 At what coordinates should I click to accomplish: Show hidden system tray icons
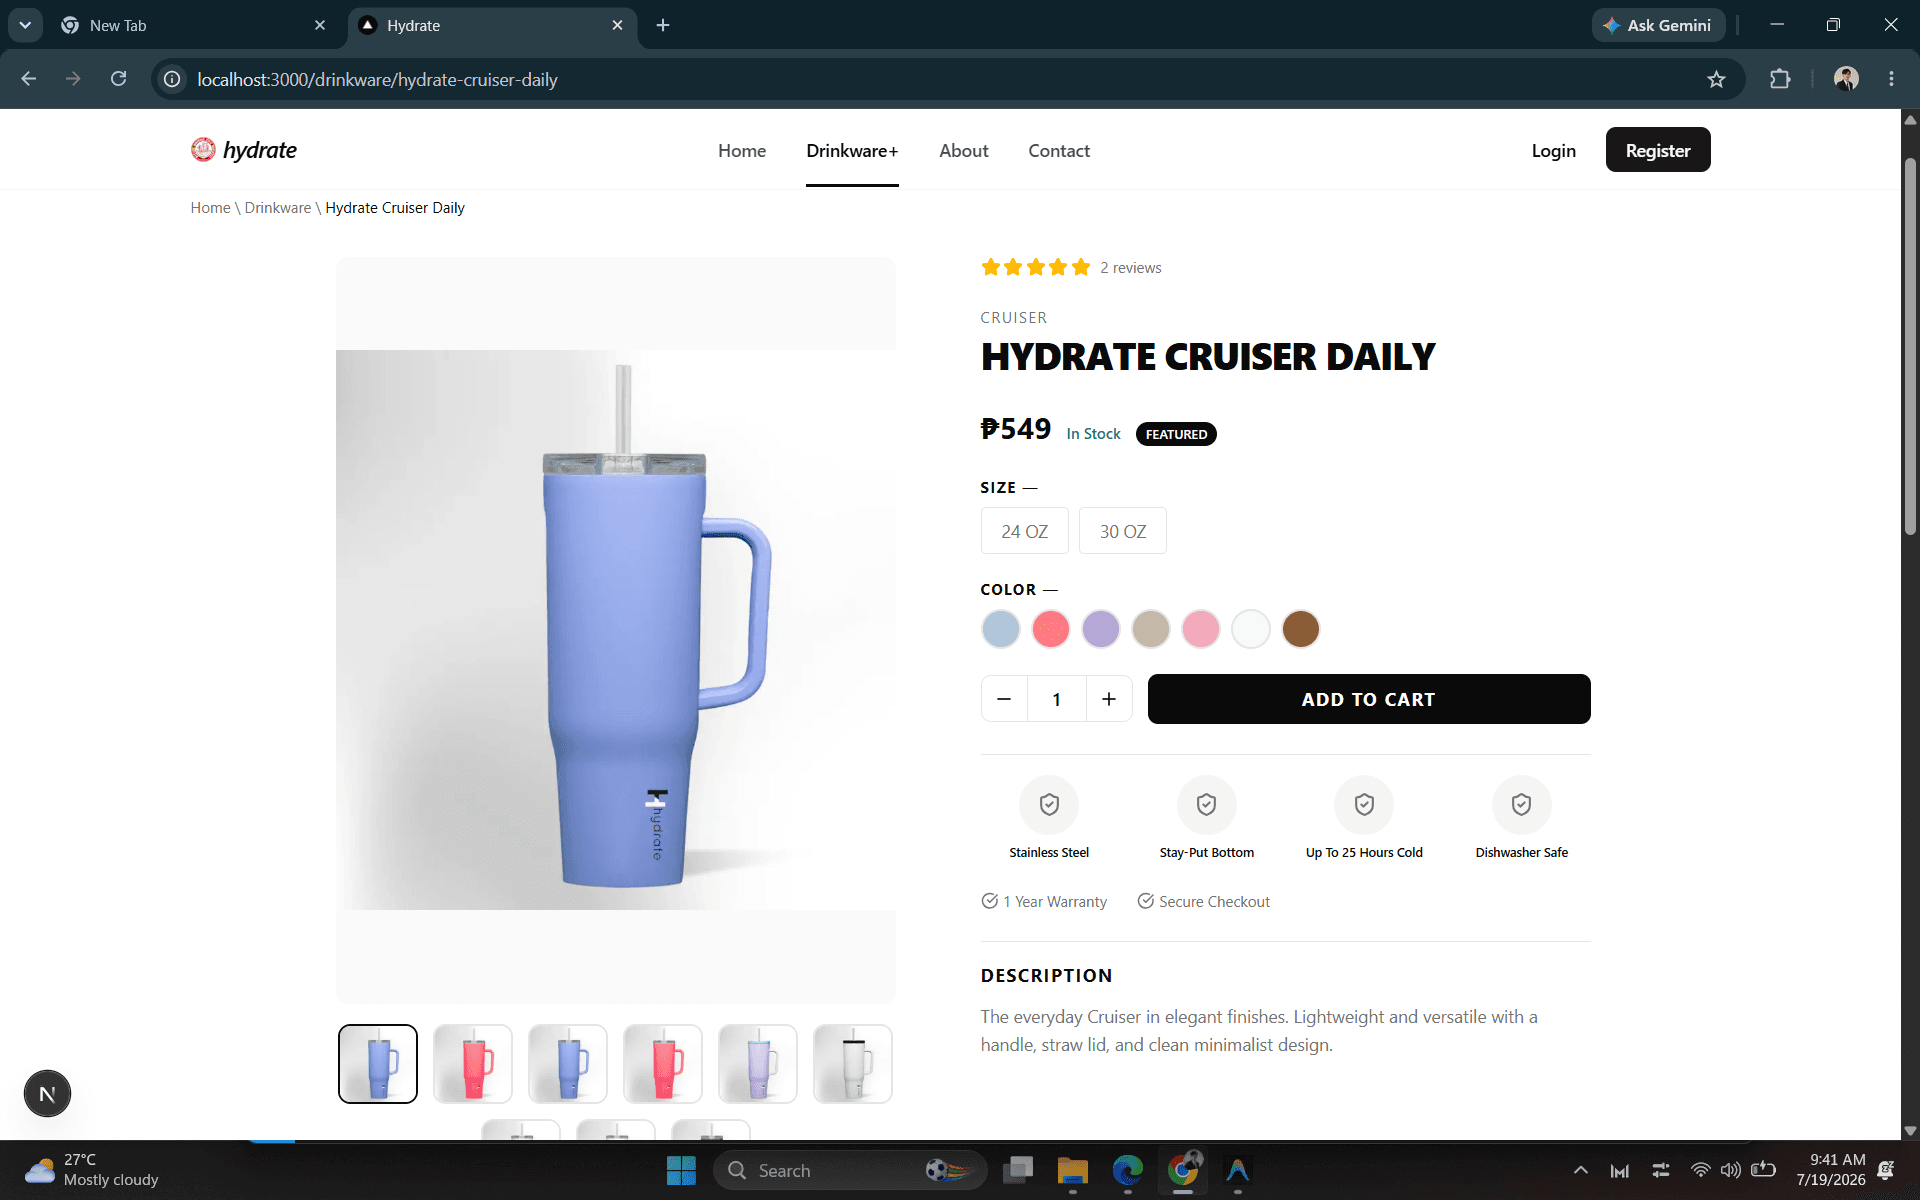point(1581,1170)
